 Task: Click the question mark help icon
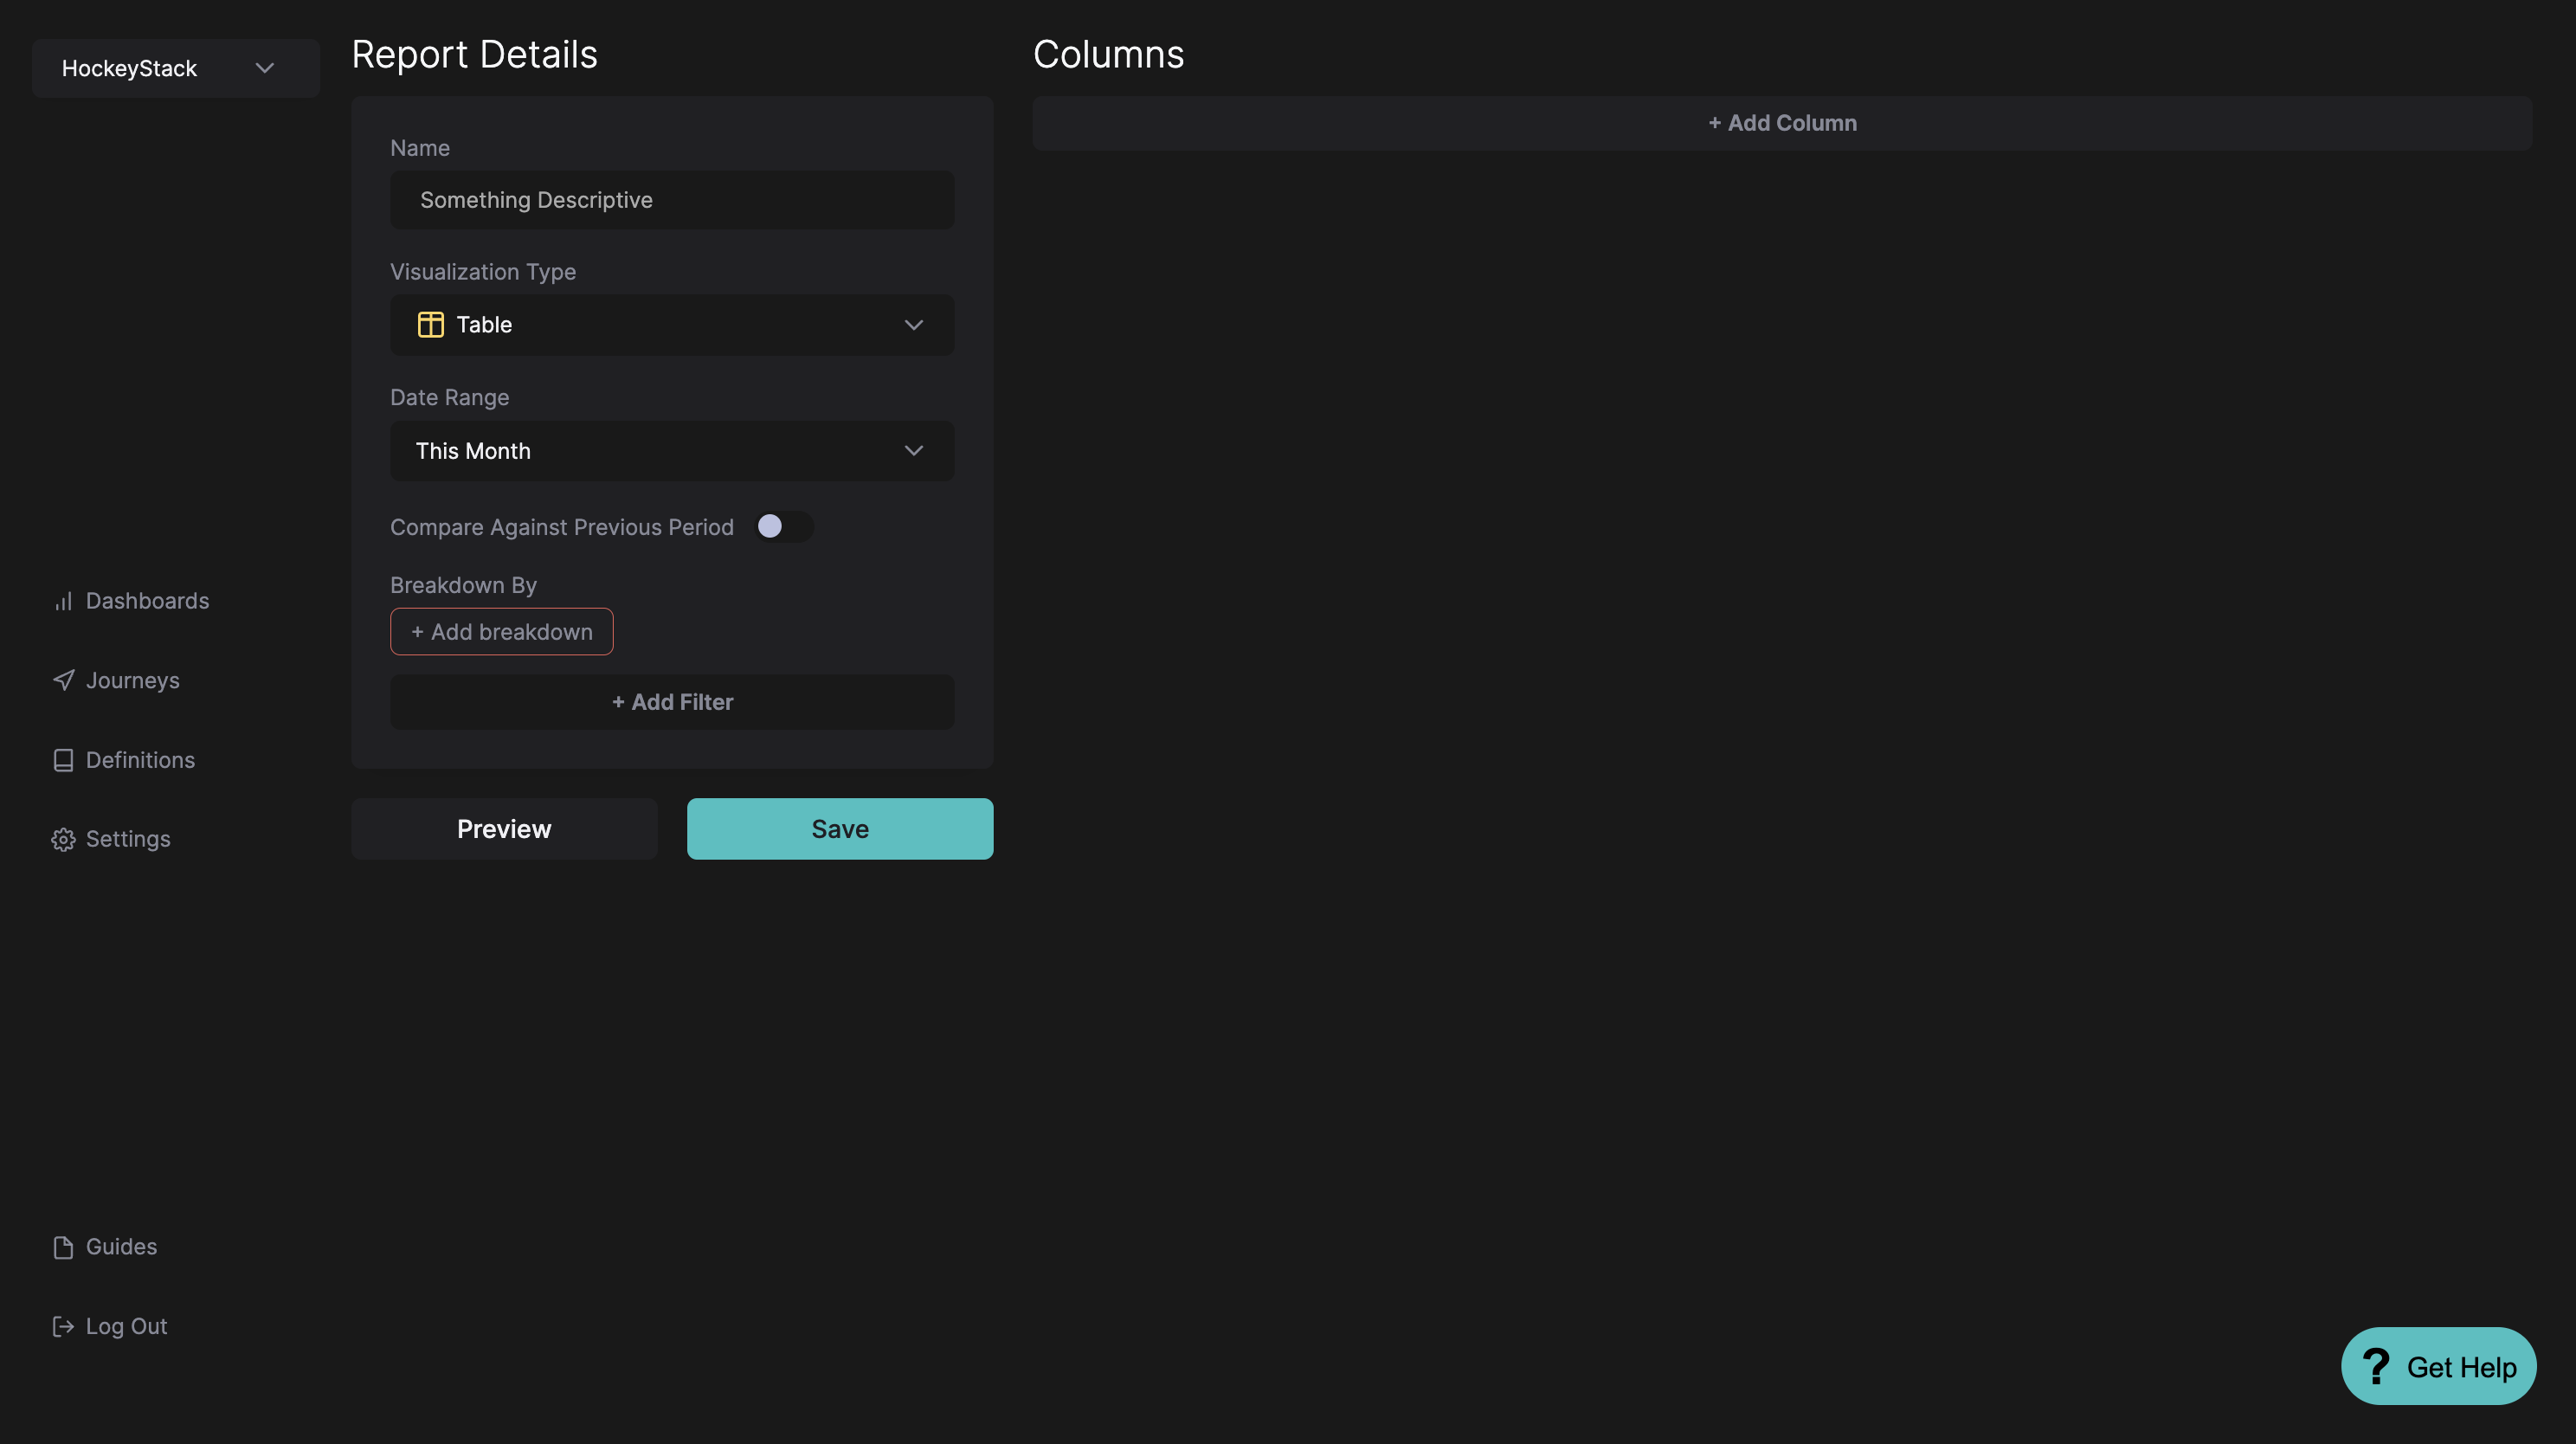2377,1366
